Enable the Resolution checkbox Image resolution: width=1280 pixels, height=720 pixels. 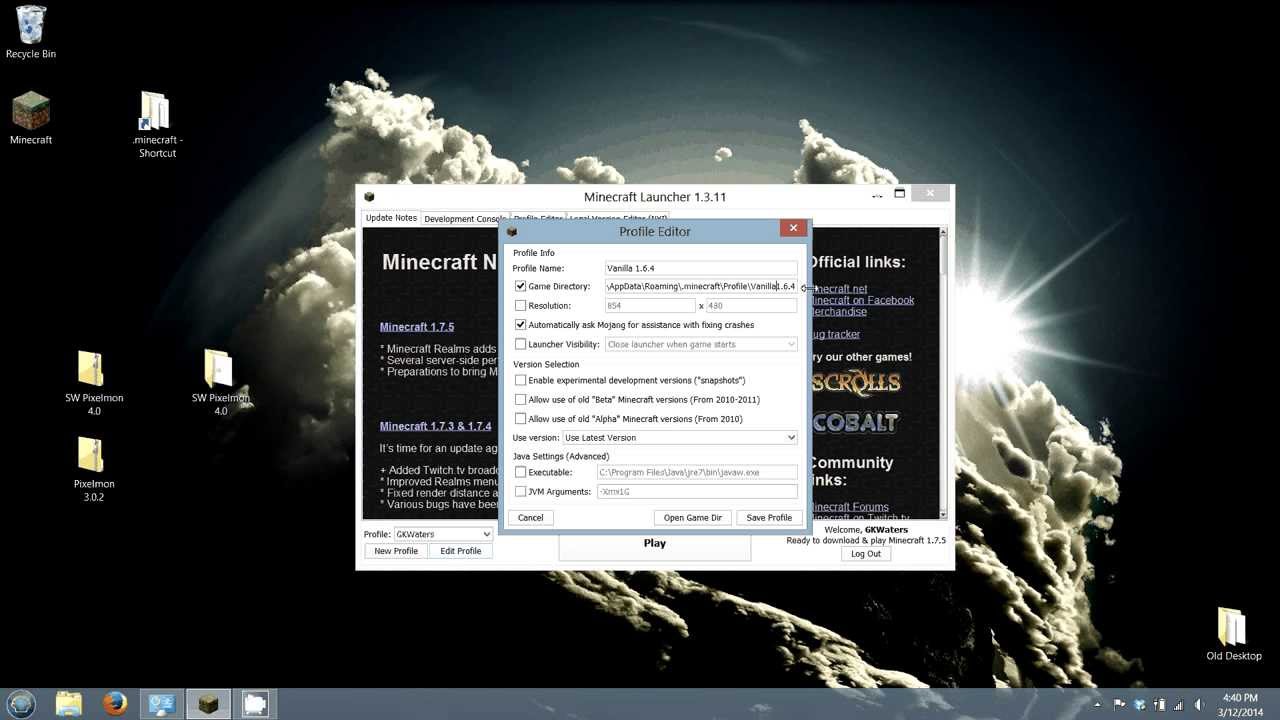(520, 305)
